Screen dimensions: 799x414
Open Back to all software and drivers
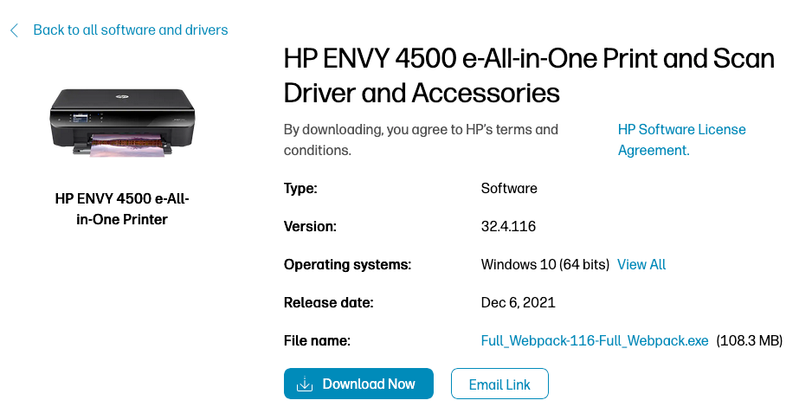[130, 30]
